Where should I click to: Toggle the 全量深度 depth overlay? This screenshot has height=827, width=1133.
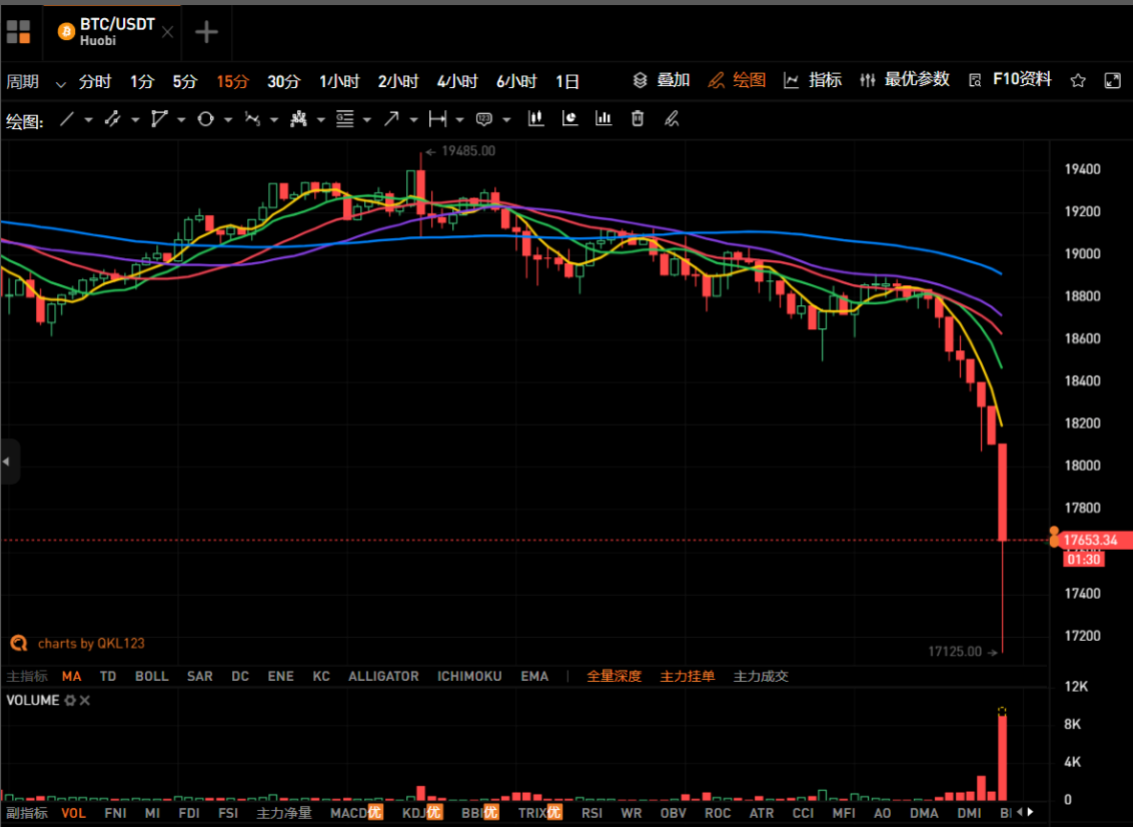pos(613,676)
